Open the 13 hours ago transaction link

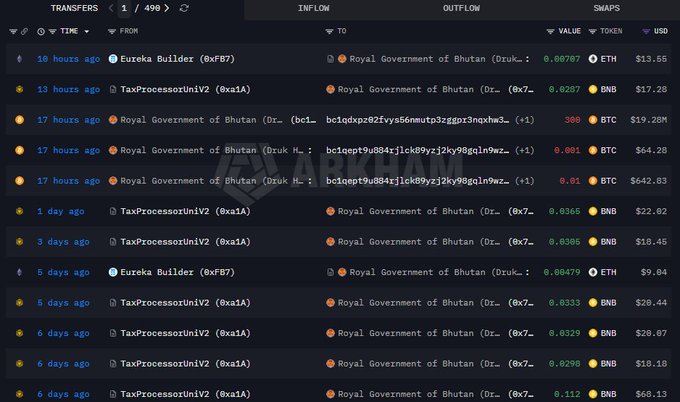pyautogui.click(x=69, y=89)
